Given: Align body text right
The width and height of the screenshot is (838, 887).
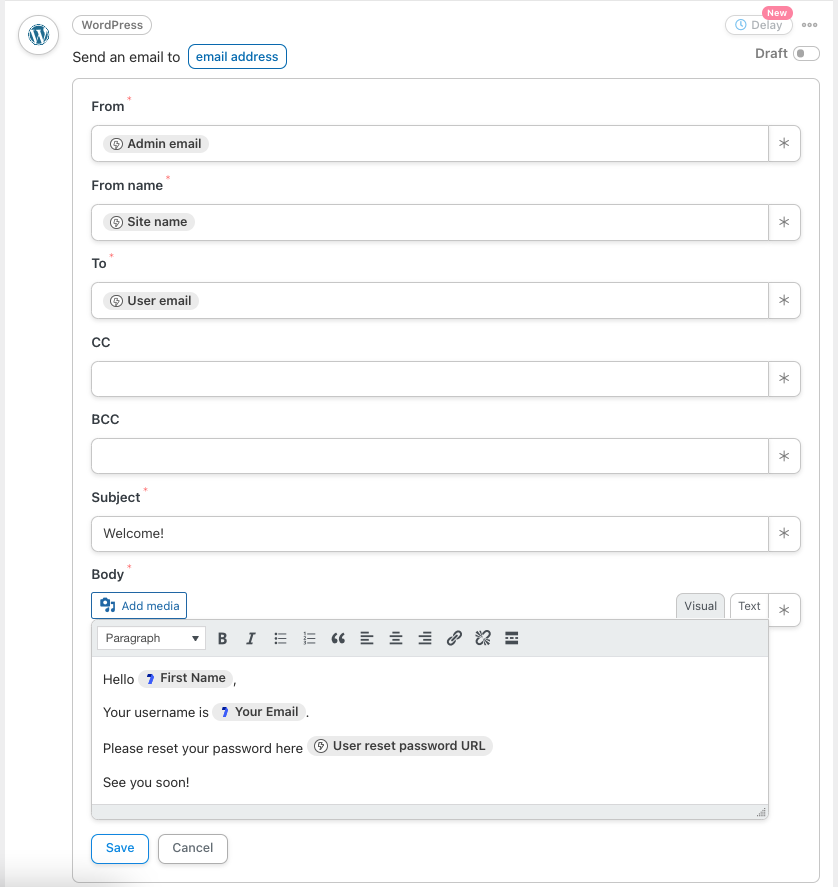Looking at the screenshot, I should (x=424, y=639).
